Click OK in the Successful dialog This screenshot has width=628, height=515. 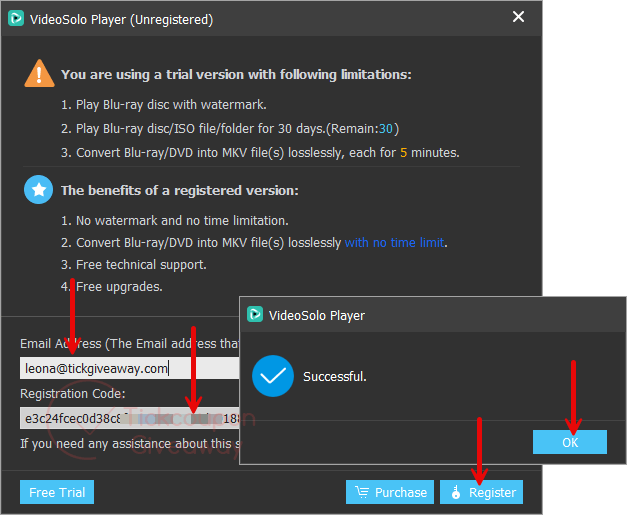click(570, 442)
